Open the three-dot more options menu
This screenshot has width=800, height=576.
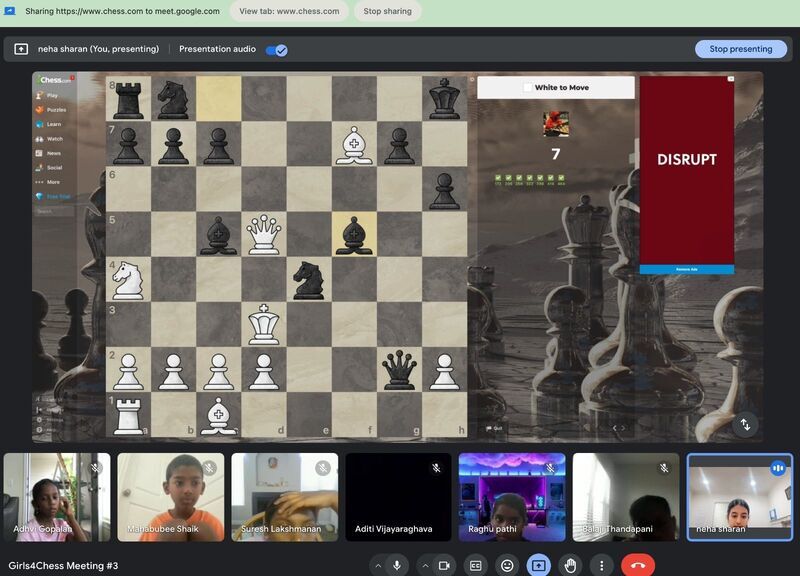(600, 565)
